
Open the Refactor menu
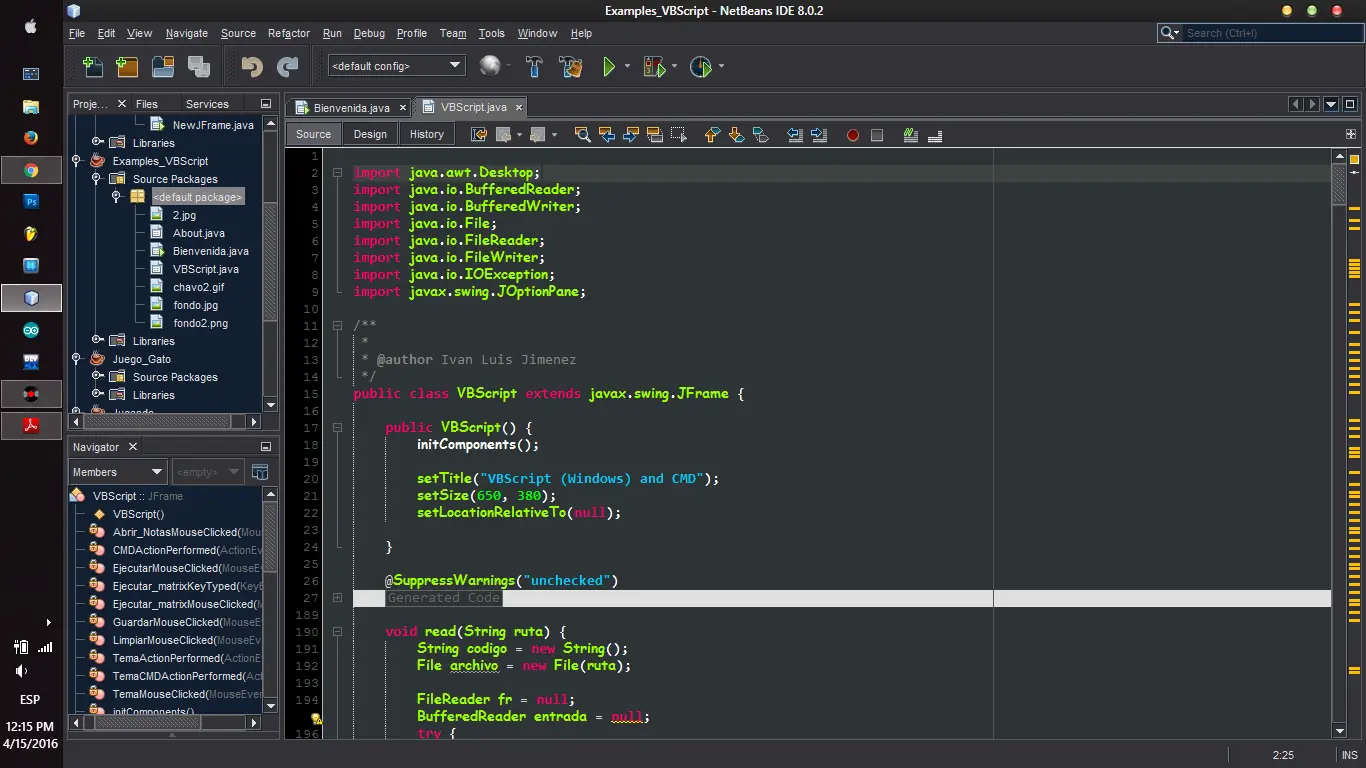pos(289,33)
